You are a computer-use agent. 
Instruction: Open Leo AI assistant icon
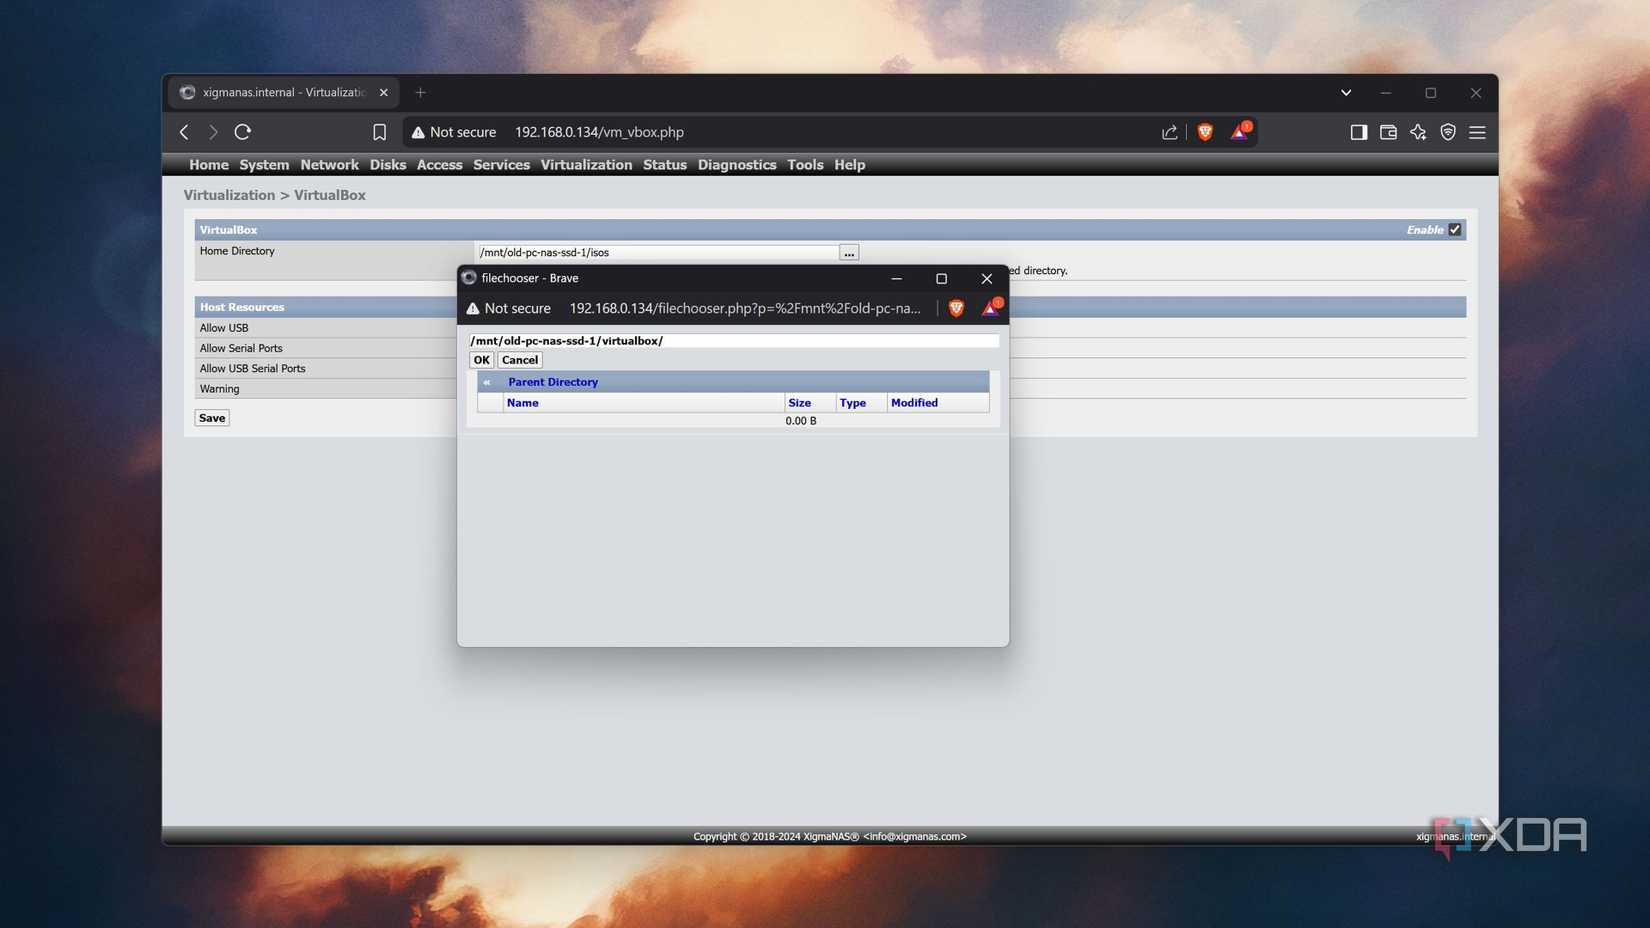tap(1418, 132)
